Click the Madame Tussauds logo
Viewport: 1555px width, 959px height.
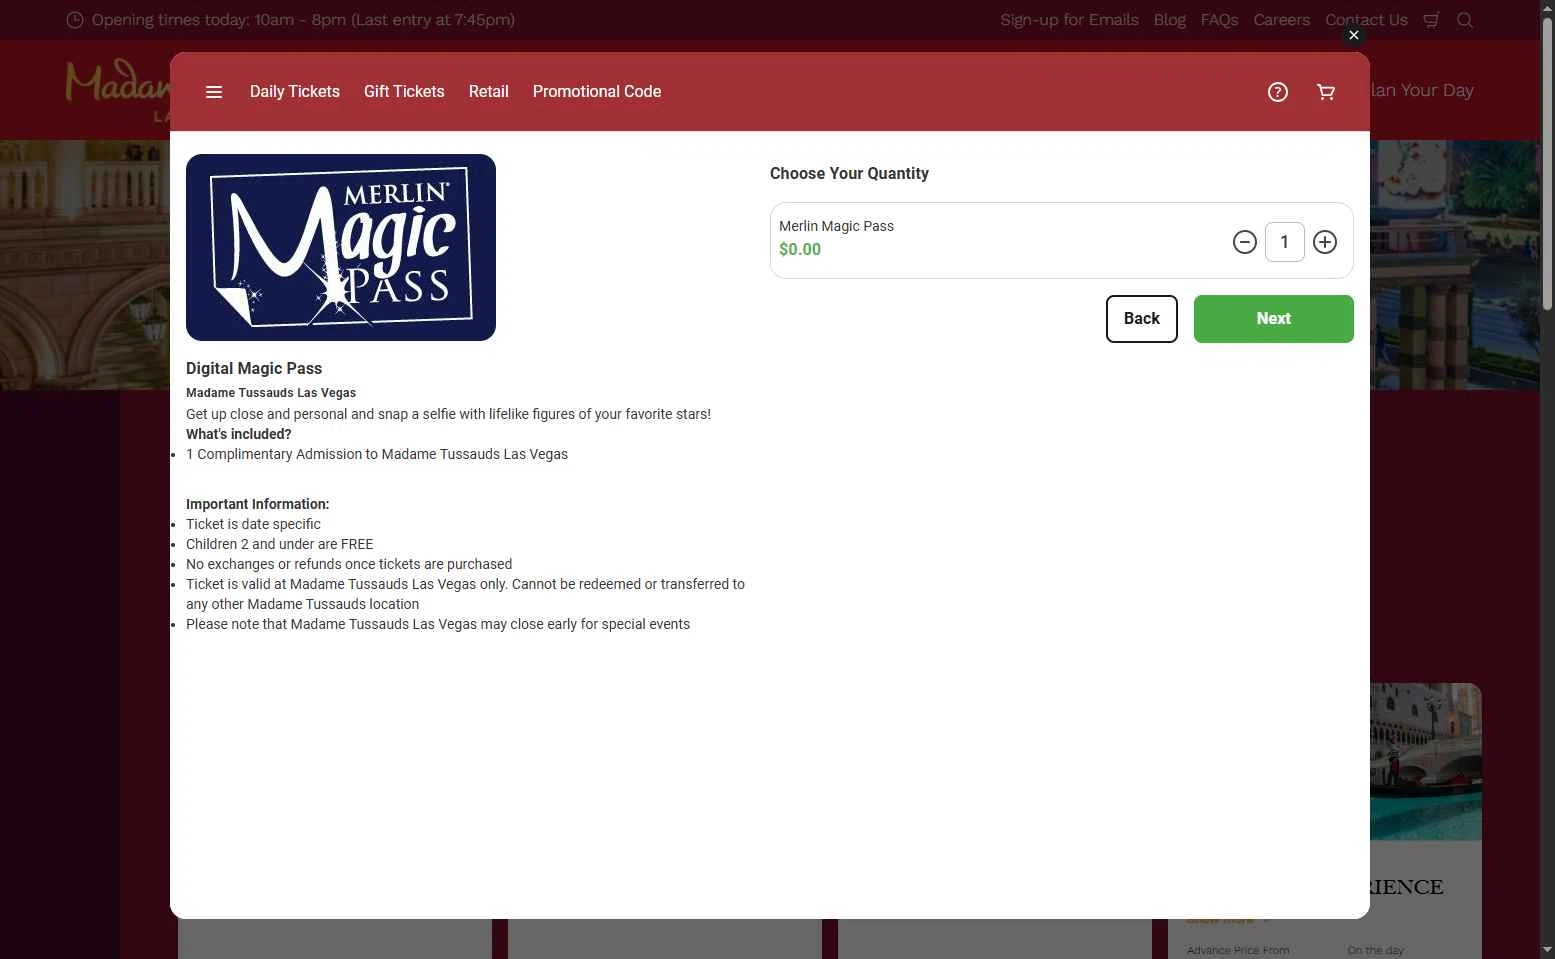(x=118, y=90)
